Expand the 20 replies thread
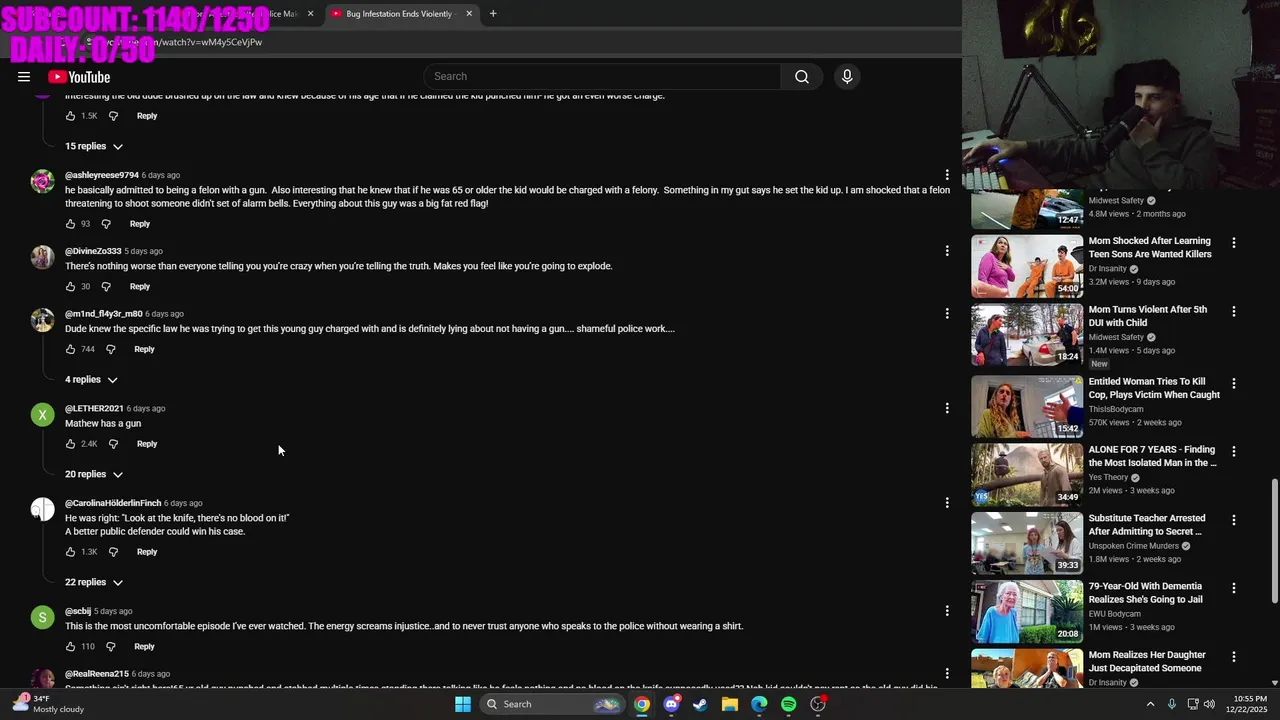This screenshot has width=1280, height=720. click(x=94, y=474)
